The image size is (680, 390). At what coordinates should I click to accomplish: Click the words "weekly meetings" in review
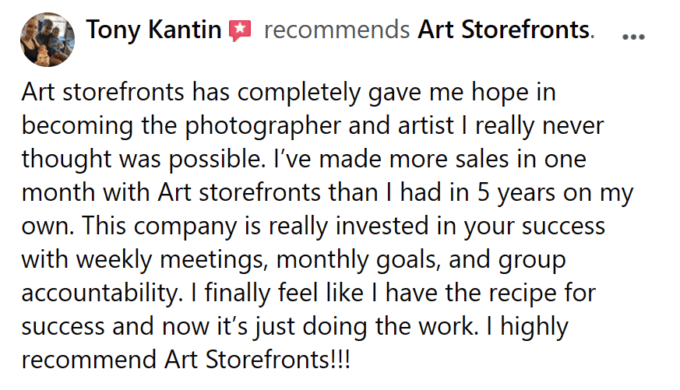point(170,261)
